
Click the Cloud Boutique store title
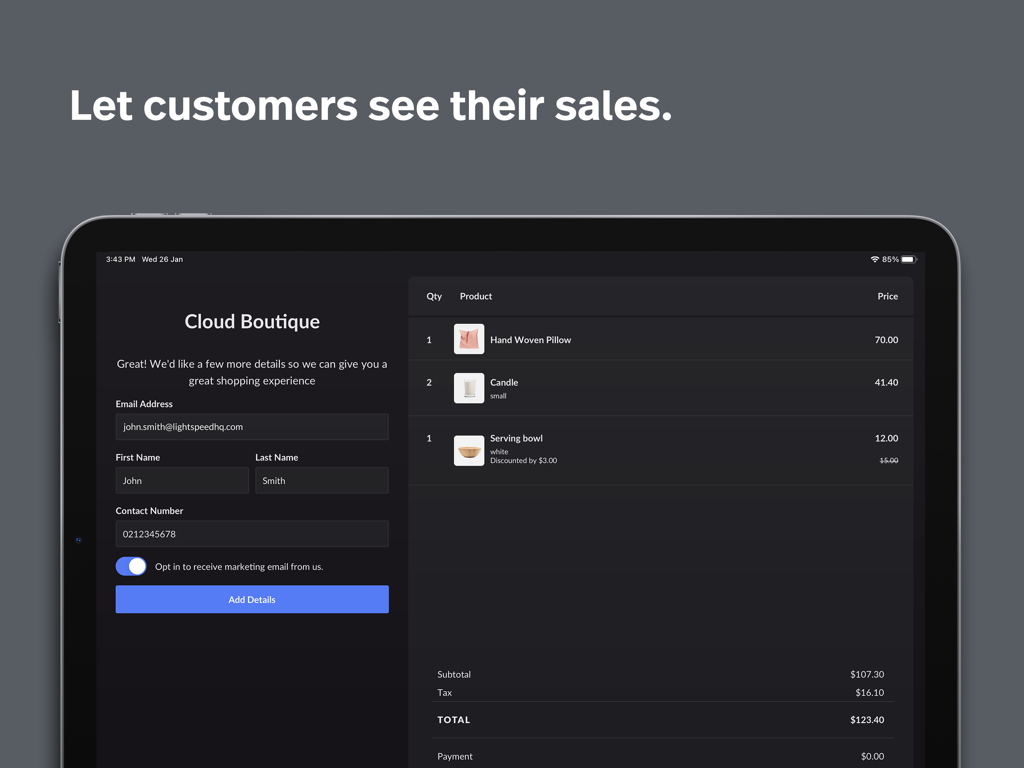252,321
